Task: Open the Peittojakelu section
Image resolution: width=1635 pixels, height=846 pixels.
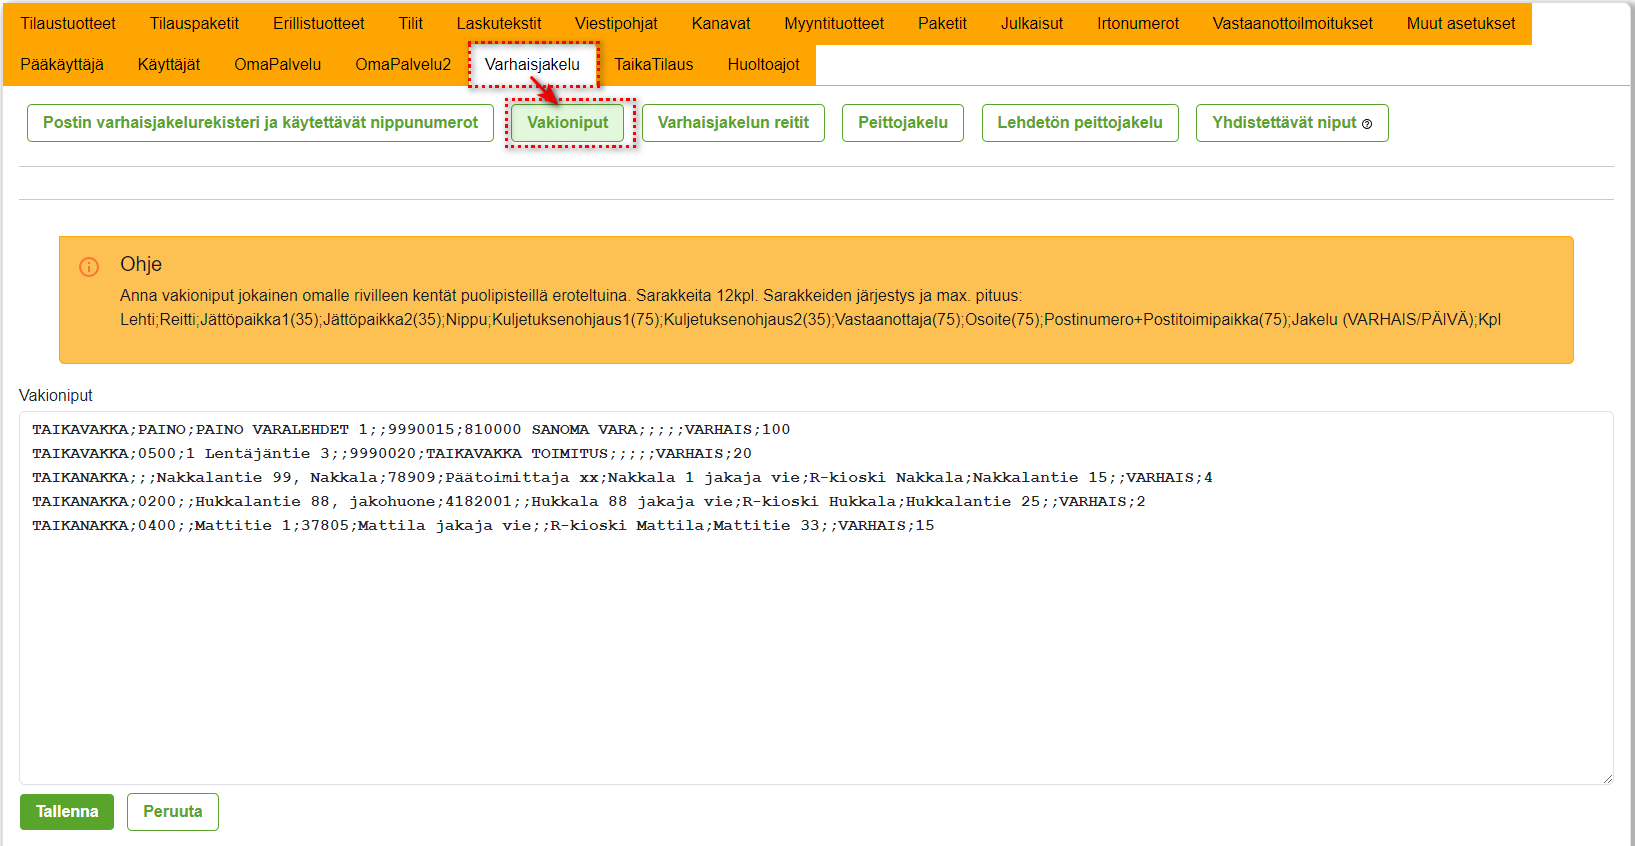Action: pos(903,123)
